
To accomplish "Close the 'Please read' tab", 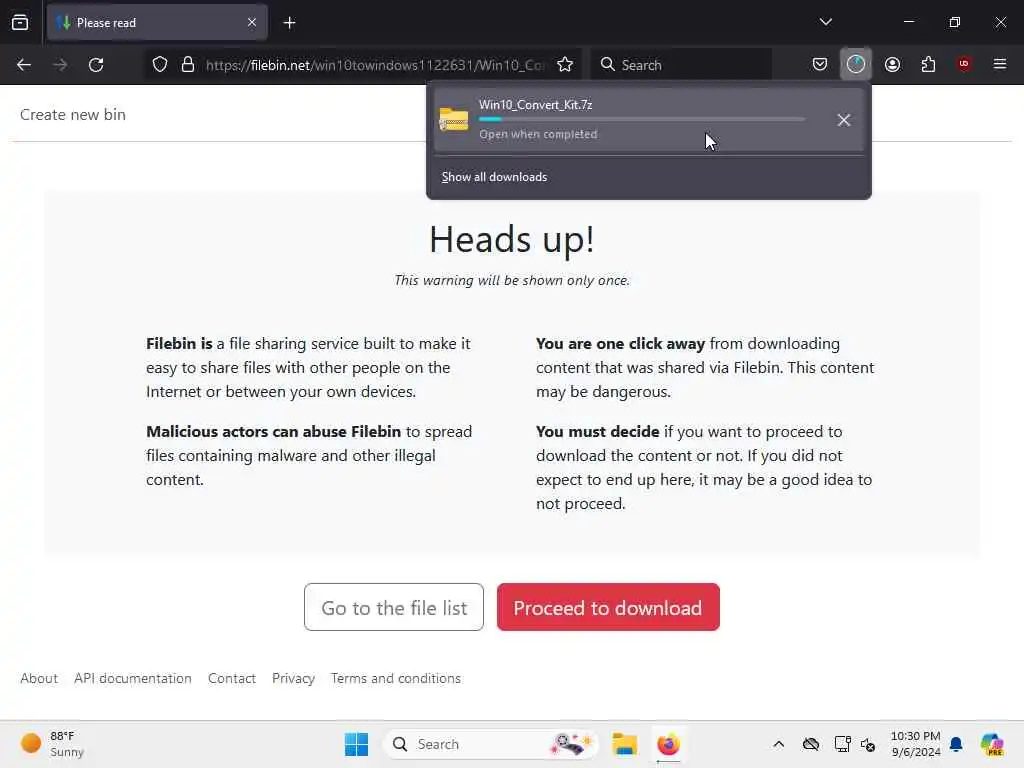I will (x=251, y=23).
